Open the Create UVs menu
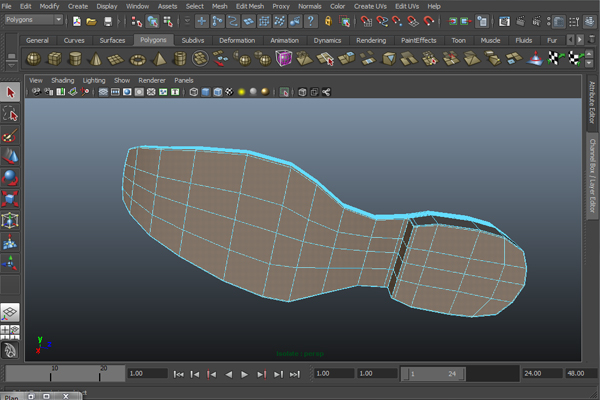The width and height of the screenshot is (600, 400). coord(370,6)
